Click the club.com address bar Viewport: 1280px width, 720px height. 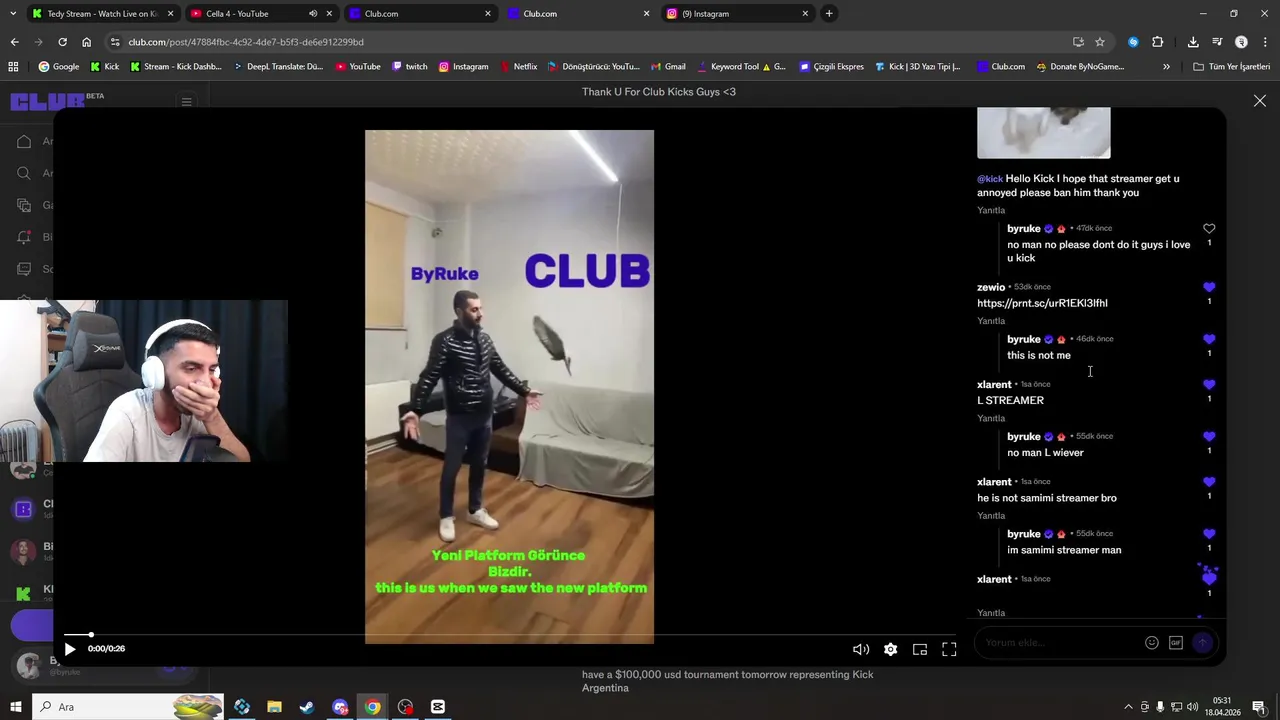pos(590,42)
